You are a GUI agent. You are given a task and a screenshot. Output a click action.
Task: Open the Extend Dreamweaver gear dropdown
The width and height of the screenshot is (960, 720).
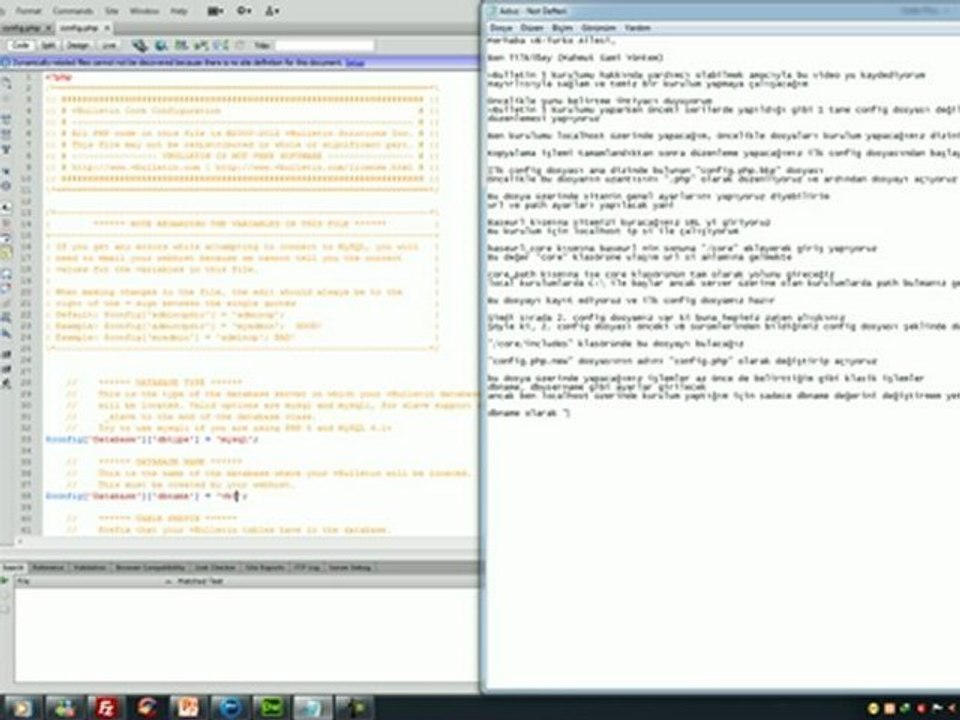point(244,11)
